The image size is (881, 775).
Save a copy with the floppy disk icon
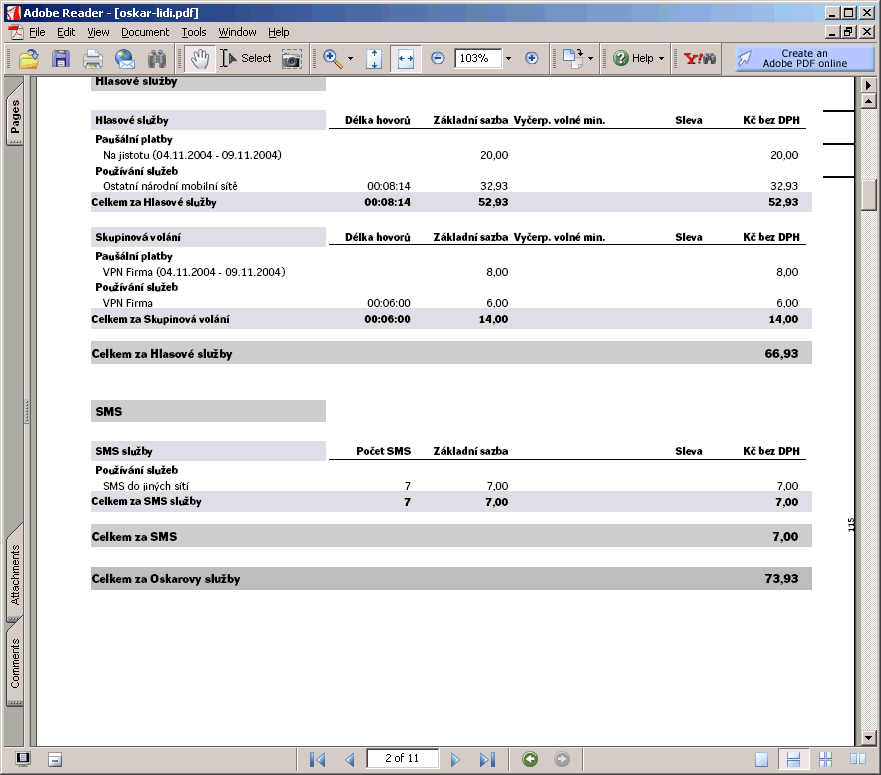pyautogui.click(x=61, y=59)
